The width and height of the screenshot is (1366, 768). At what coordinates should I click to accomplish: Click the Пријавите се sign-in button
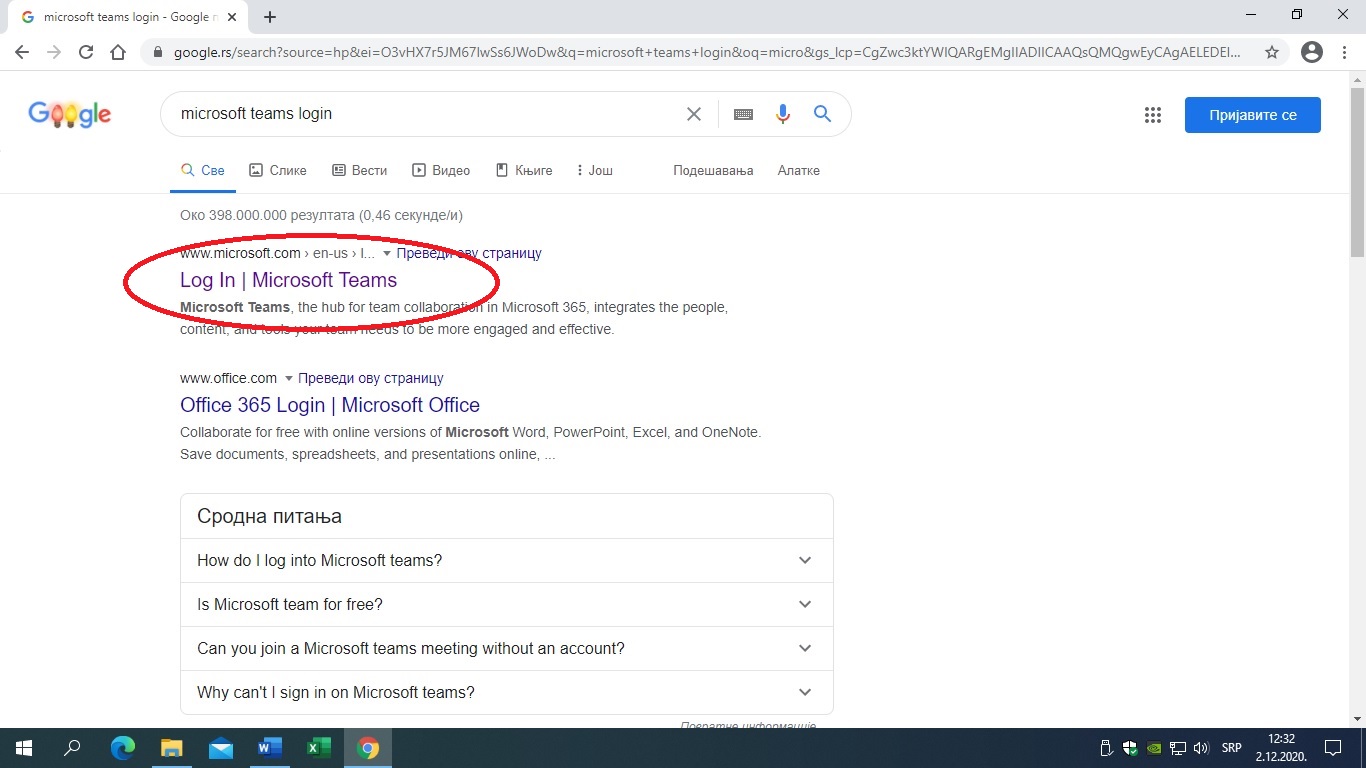[x=1252, y=115]
